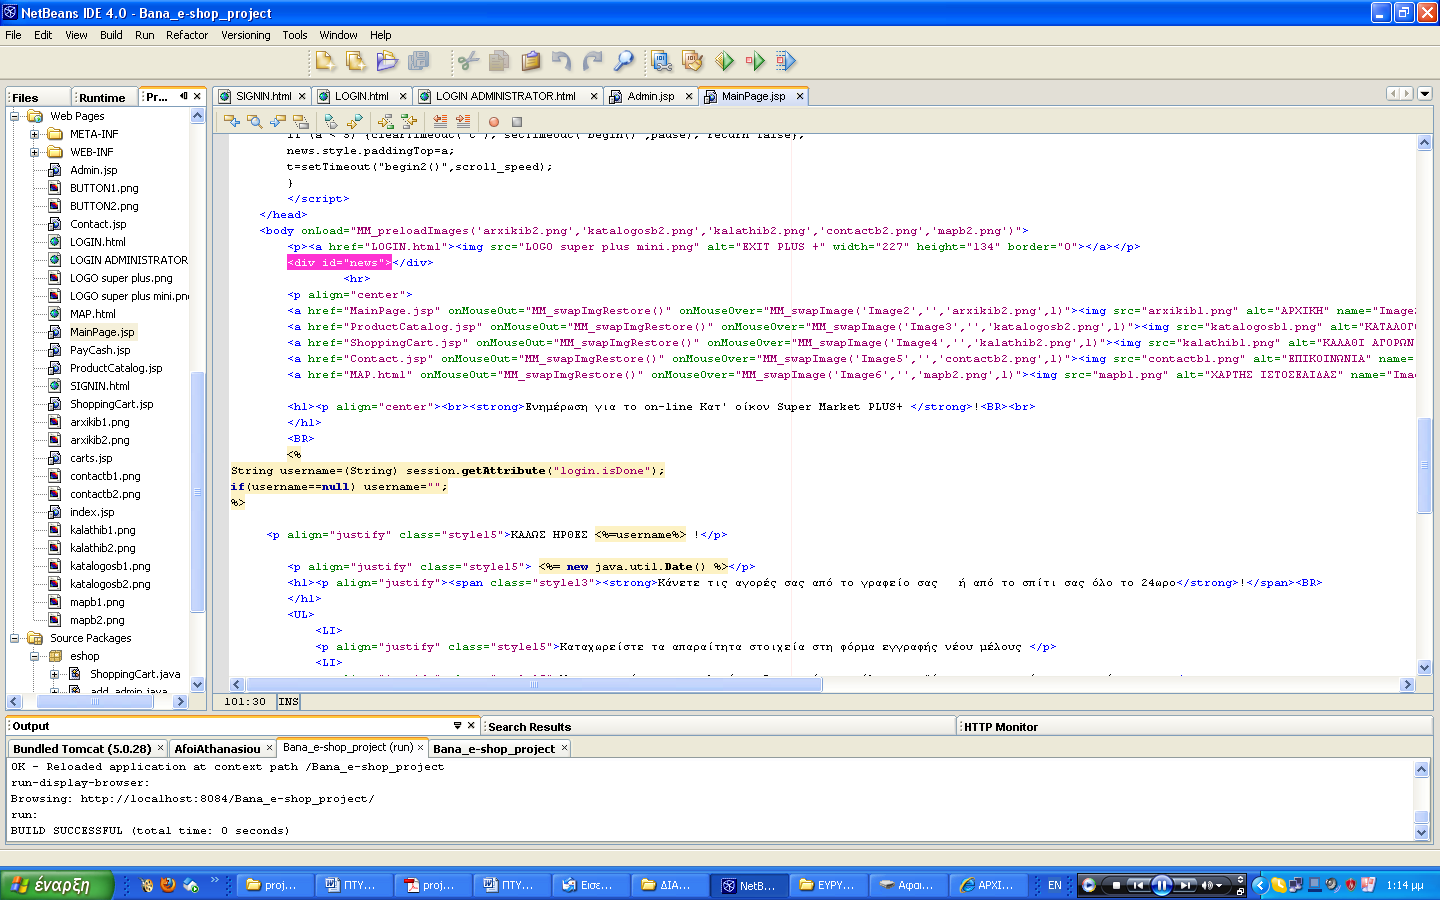Click the Cut scissors icon

[x=468, y=61]
